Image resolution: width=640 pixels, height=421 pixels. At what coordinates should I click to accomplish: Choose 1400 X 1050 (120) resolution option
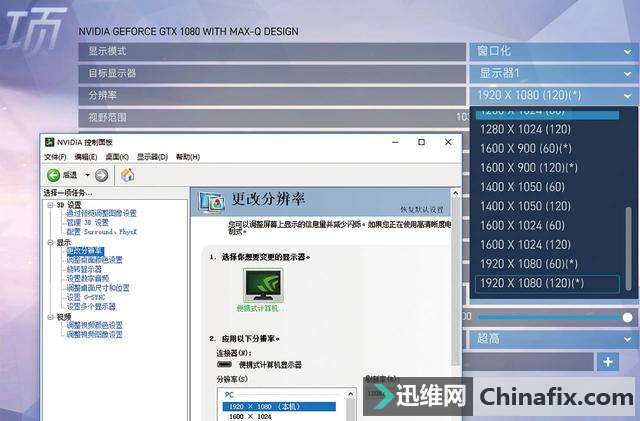(547, 206)
